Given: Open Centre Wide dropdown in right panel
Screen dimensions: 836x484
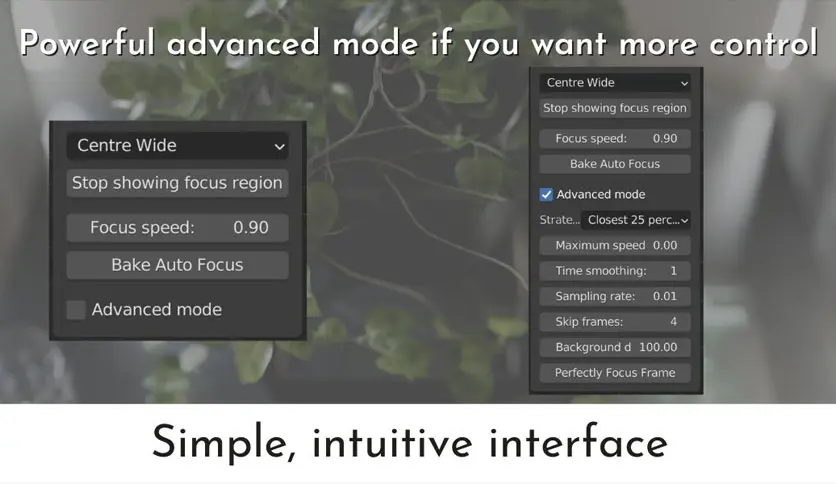Looking at the screenshot, I should 615,83.
